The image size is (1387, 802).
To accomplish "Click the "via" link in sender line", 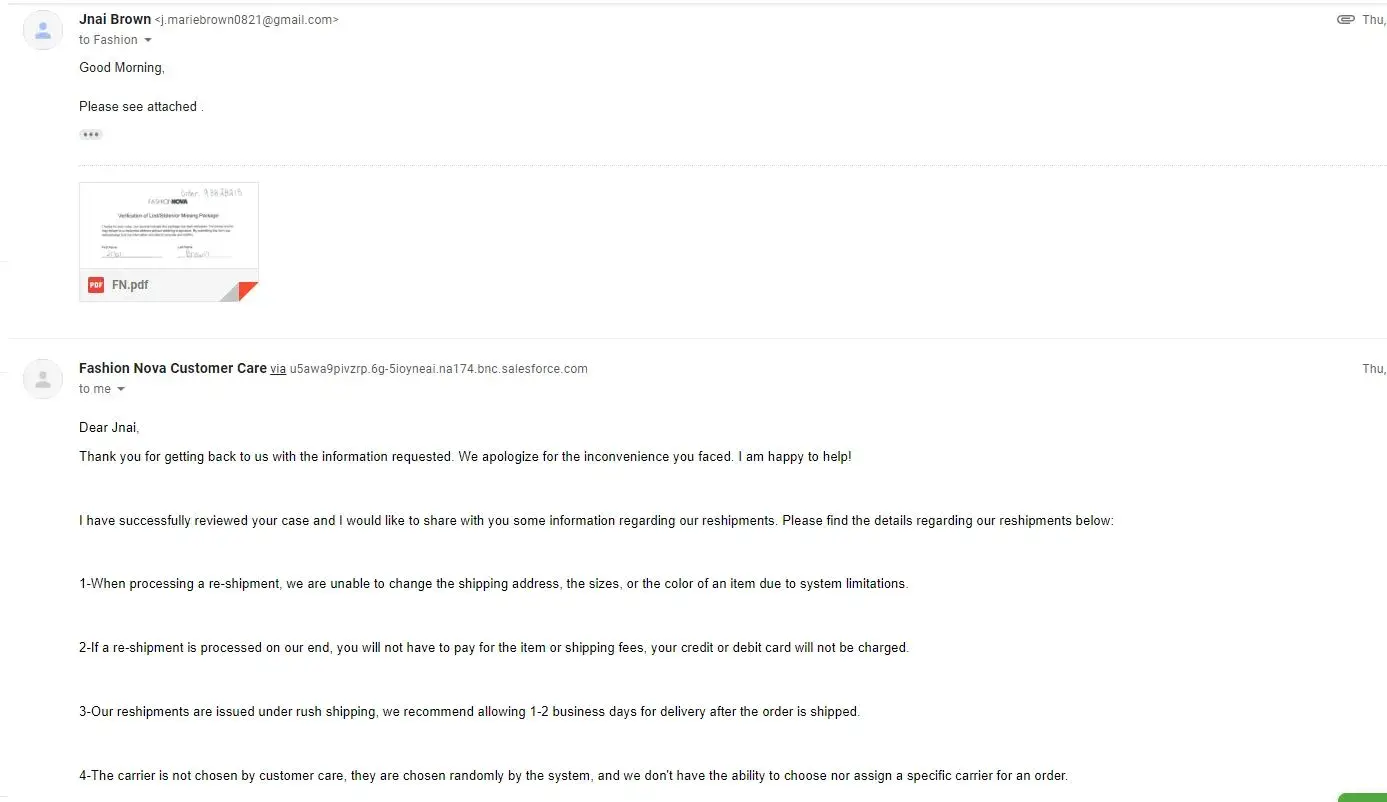I will coord(278,369).
